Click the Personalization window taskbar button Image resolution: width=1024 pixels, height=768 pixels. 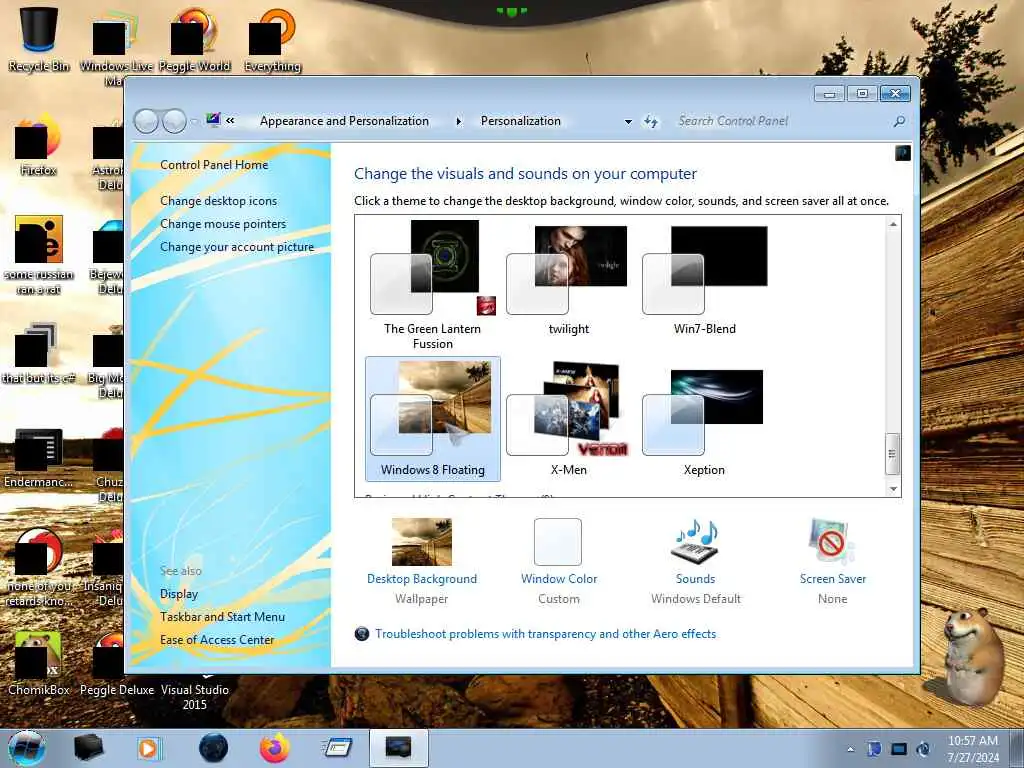398,748
